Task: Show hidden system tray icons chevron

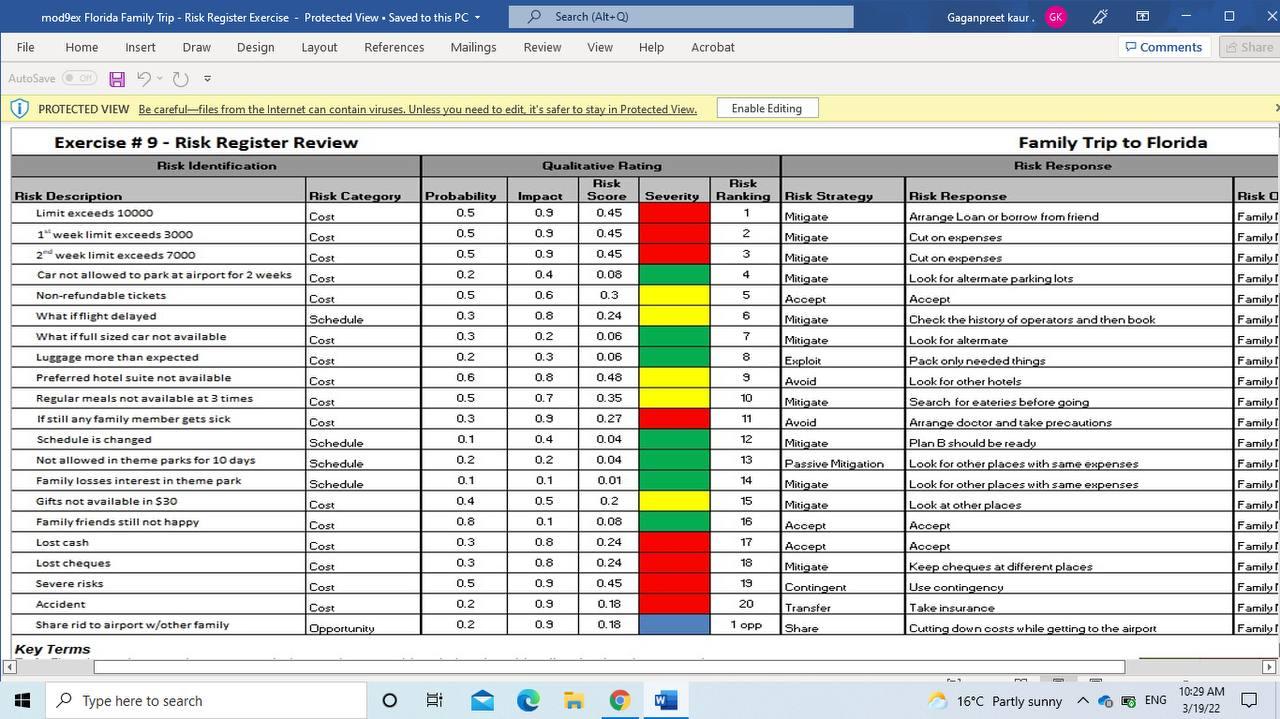Action: (1083, 701)
